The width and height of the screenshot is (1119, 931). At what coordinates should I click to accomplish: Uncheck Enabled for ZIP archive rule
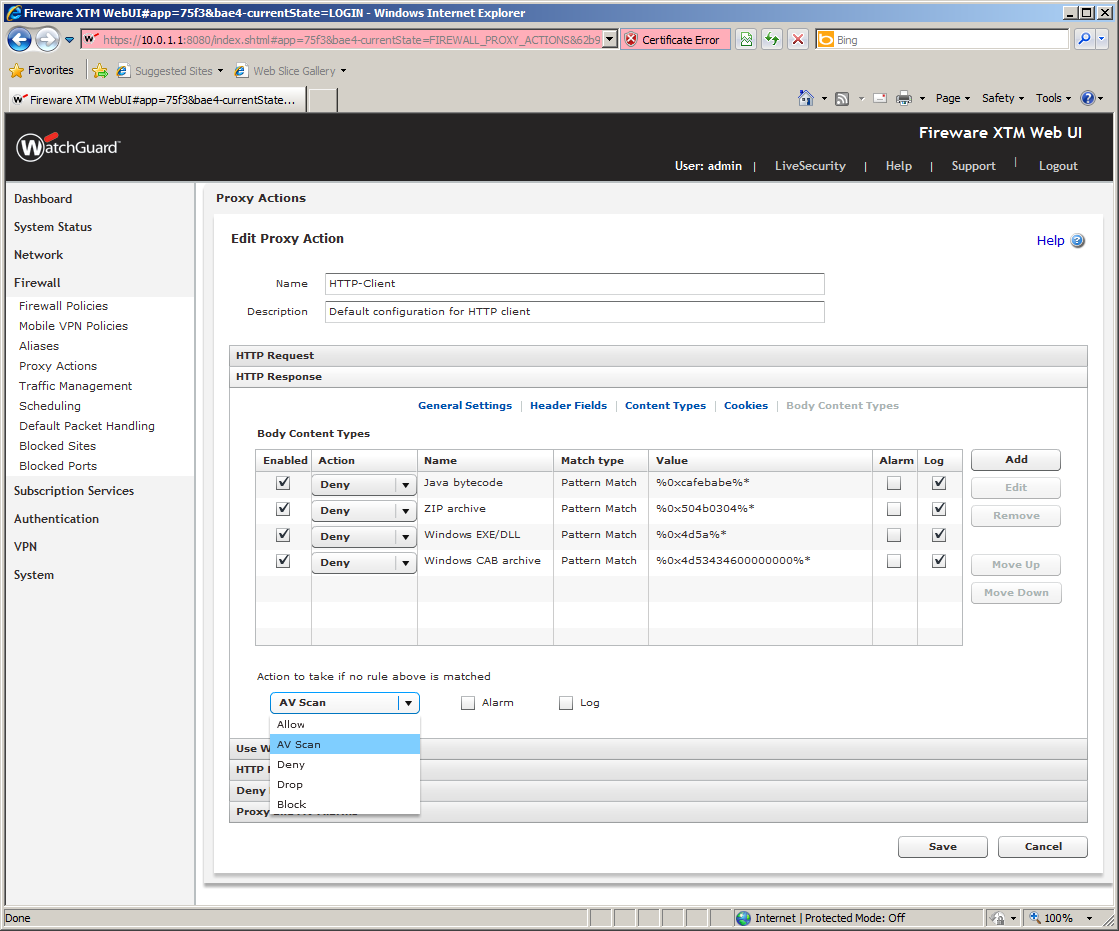pos(283,509)
